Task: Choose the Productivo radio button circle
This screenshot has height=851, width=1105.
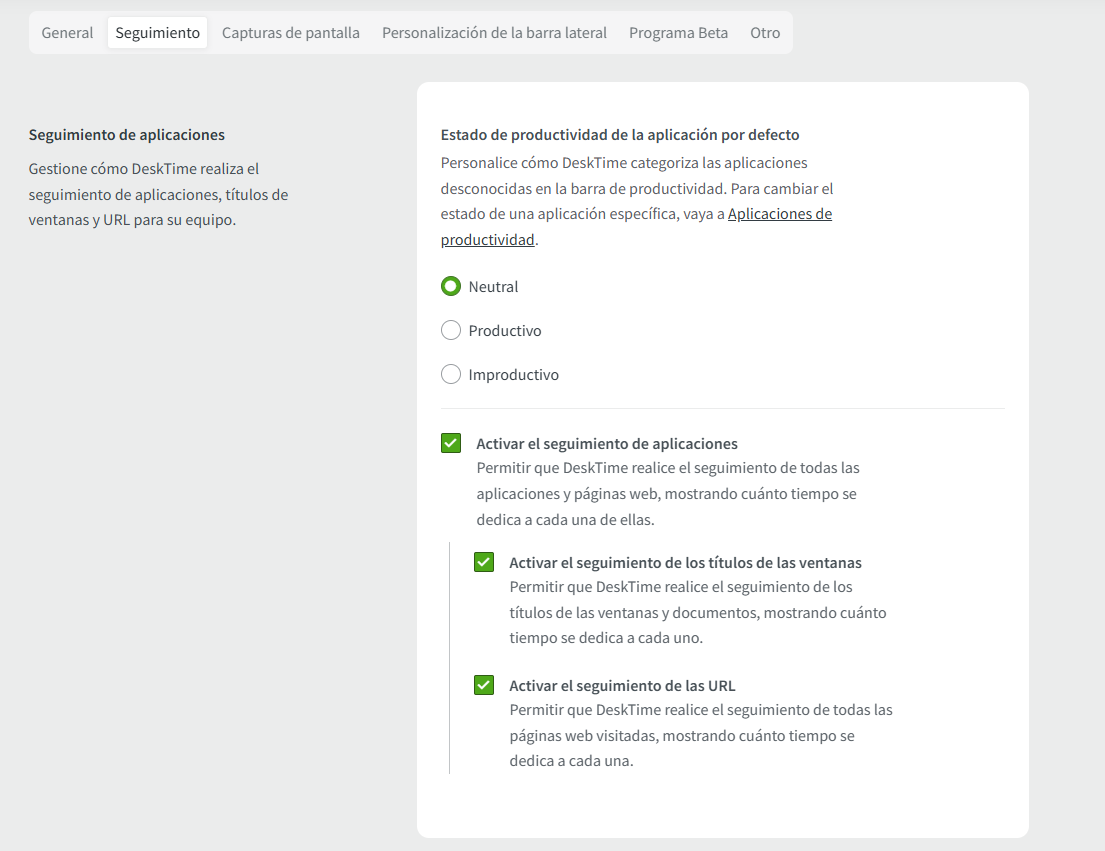Action: pos(451,331)
